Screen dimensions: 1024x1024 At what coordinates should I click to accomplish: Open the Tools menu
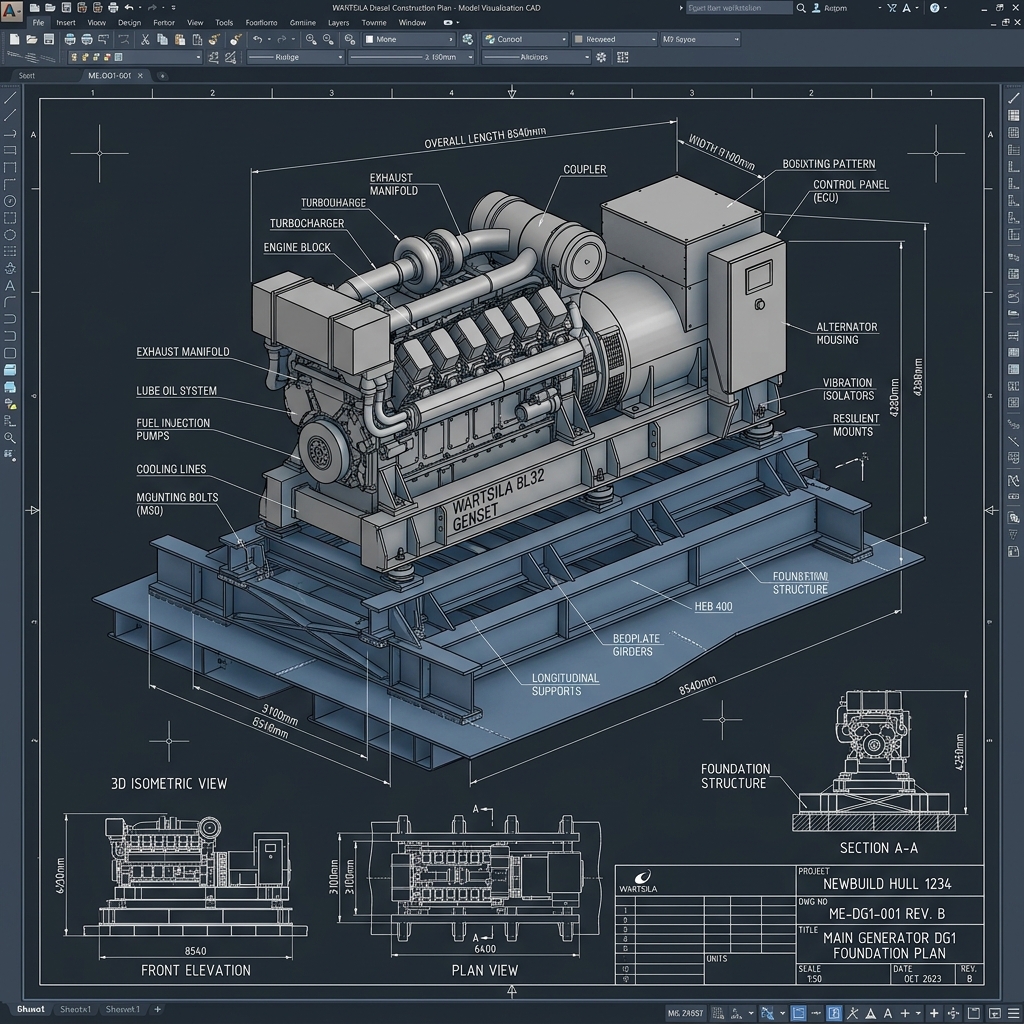(x=224, y=22)
